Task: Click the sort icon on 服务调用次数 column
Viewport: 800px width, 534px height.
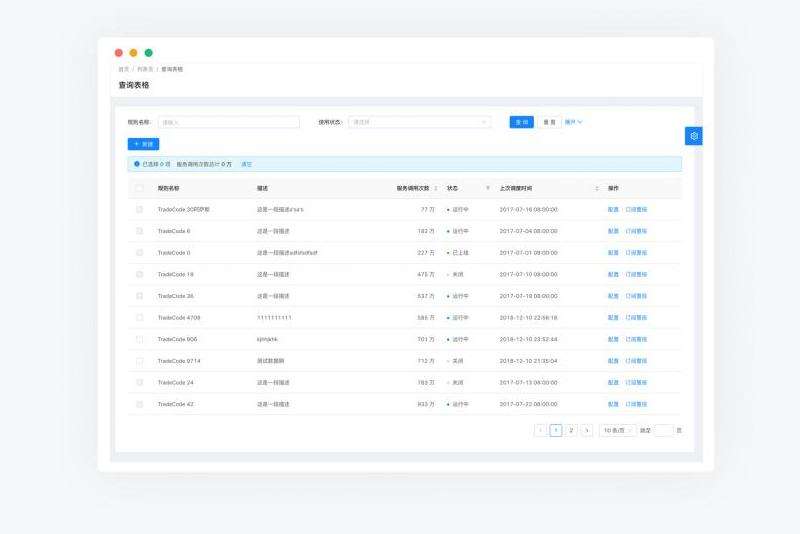Action: tap(435, 188)
